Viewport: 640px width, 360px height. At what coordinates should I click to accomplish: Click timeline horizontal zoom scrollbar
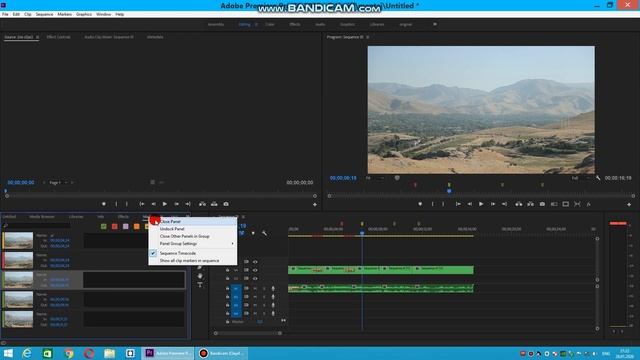coord(248,333)
